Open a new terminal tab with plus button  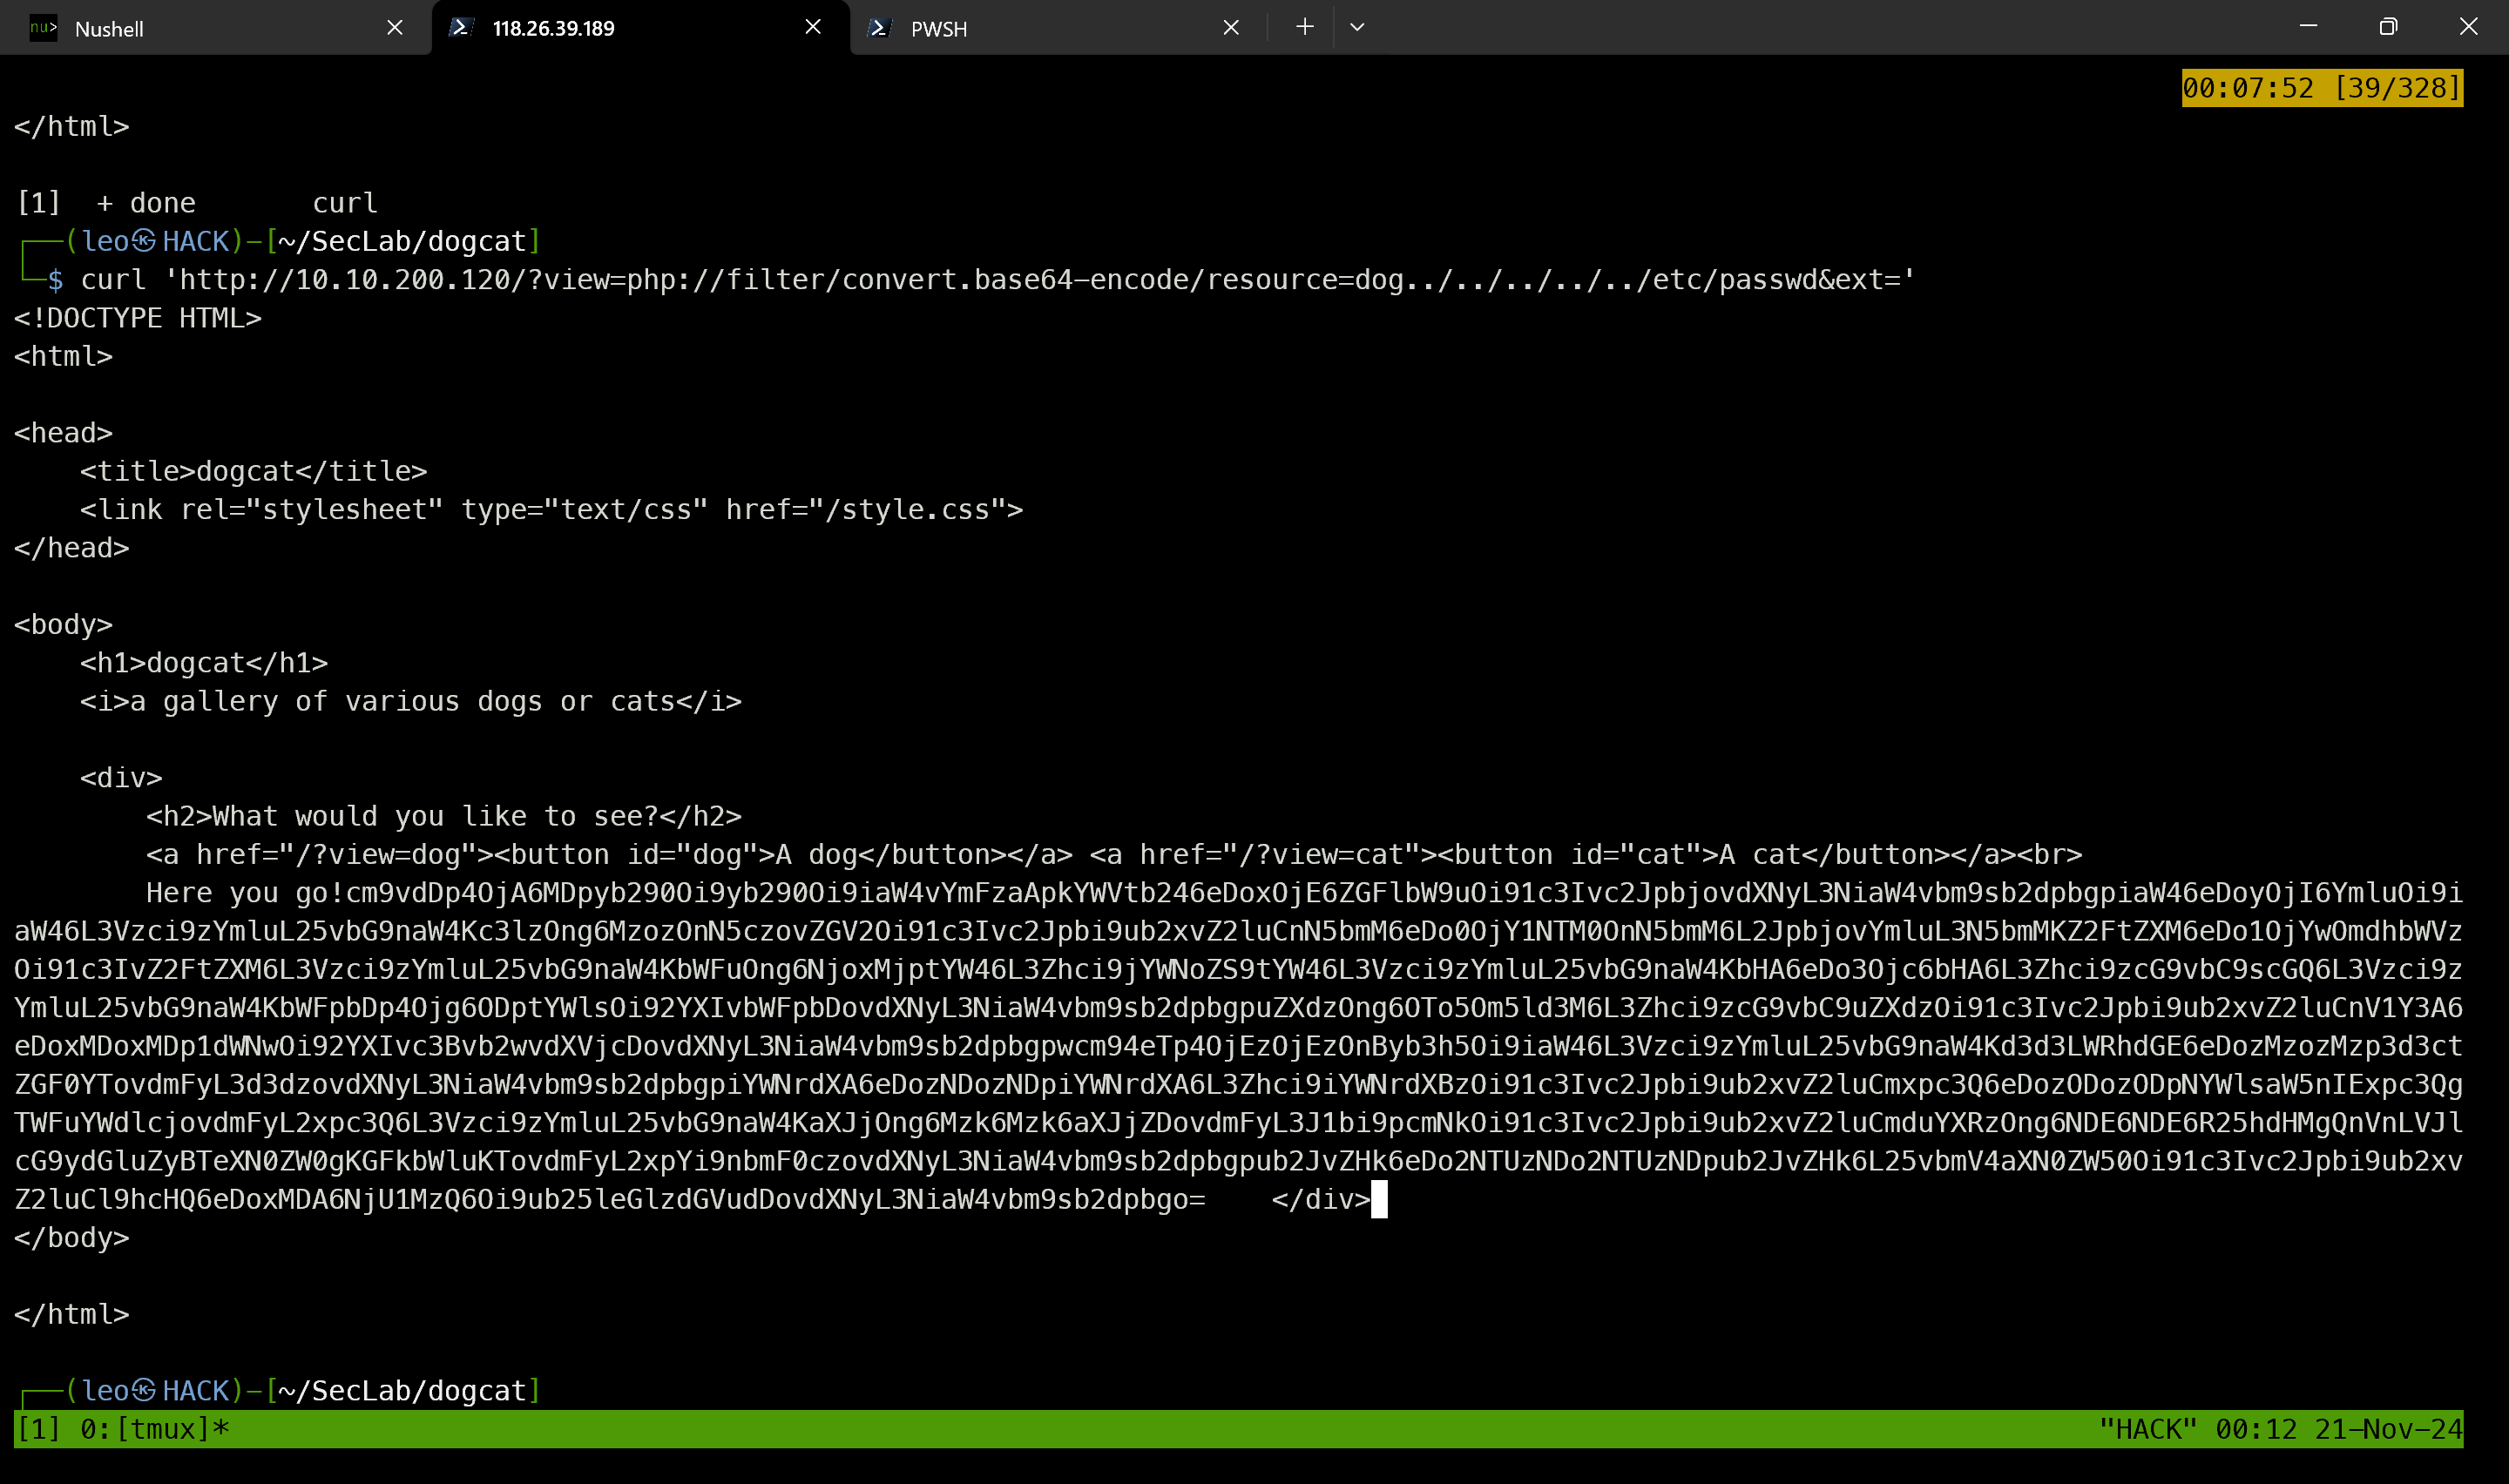[x=1304, y=27]
